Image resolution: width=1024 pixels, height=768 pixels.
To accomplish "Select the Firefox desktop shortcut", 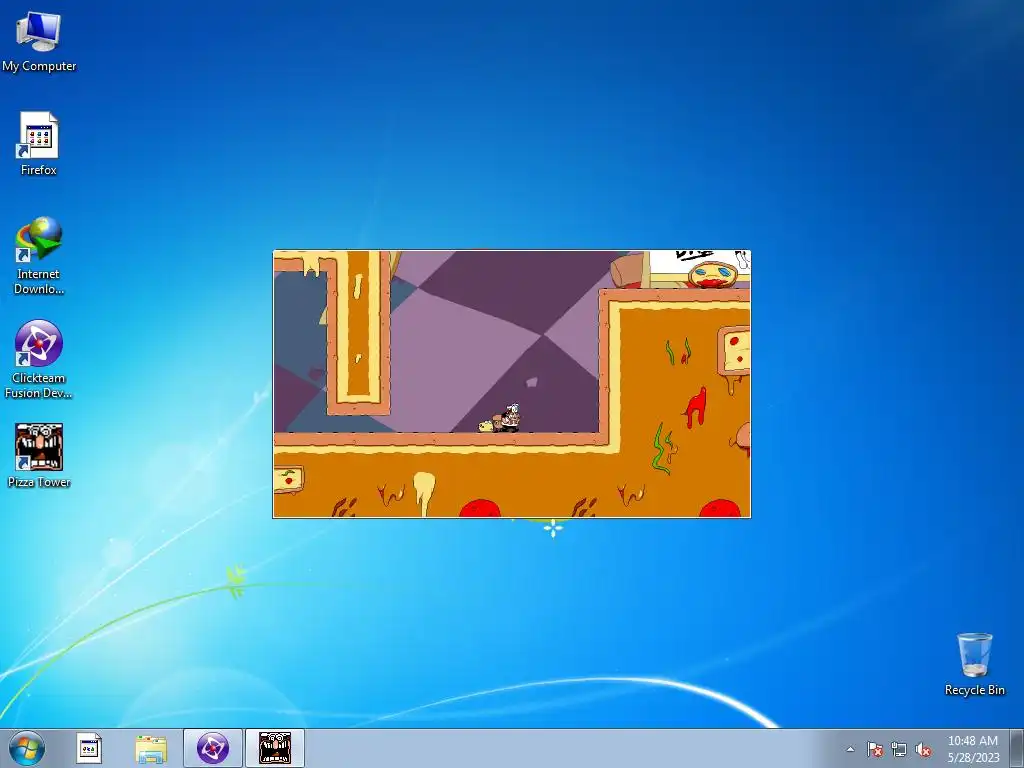I will point(39,144).
